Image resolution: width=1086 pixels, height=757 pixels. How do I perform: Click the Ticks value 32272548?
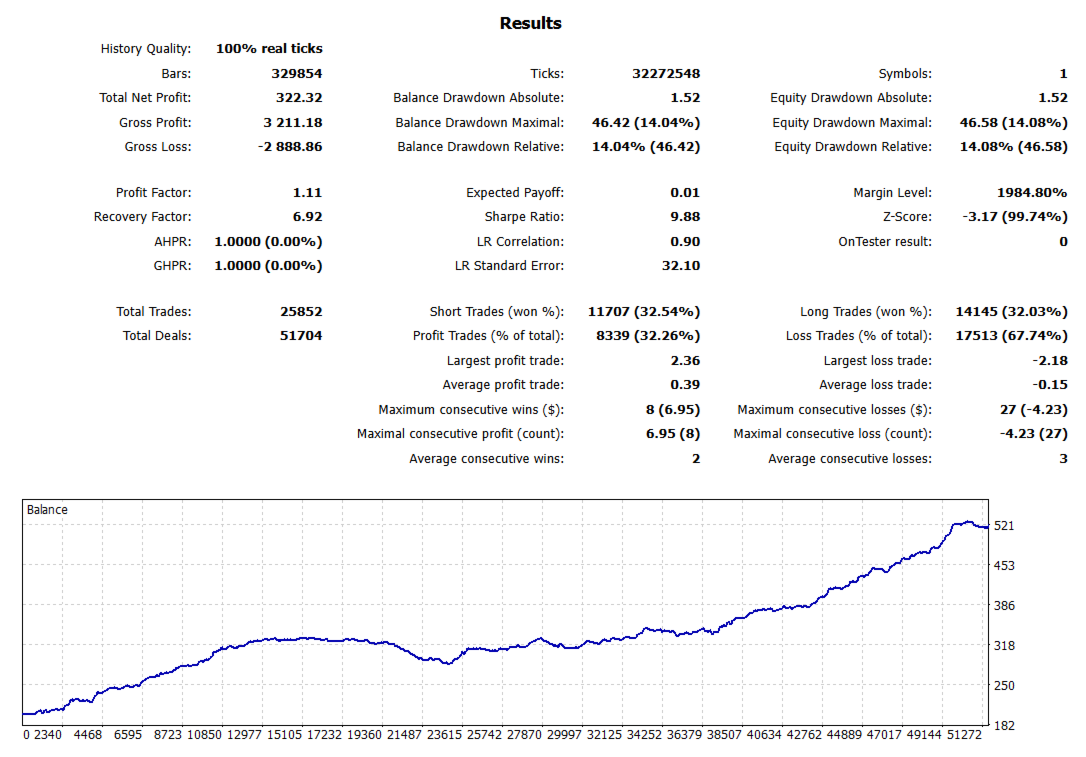click(666, 73)
